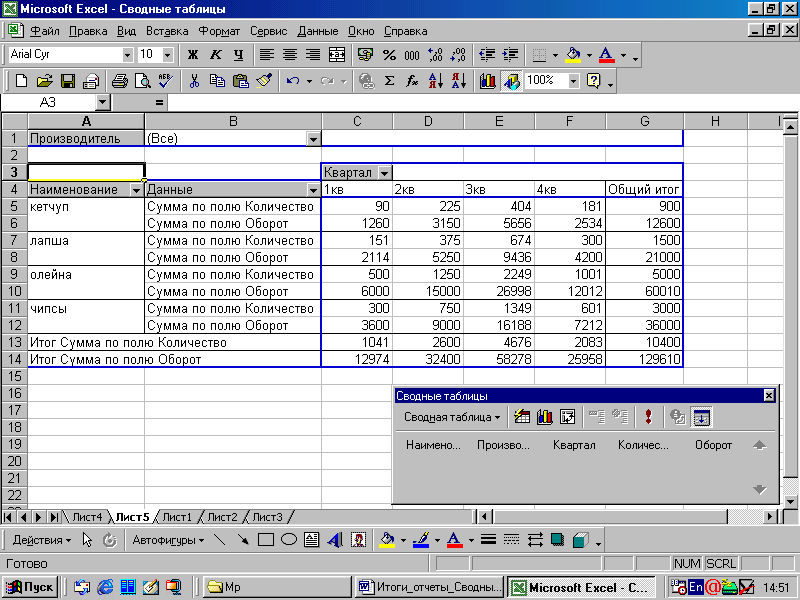Toggle the display fields button in pivot toolbar
The width and height of the screenshot is (800, 600).
pos(701,417)
